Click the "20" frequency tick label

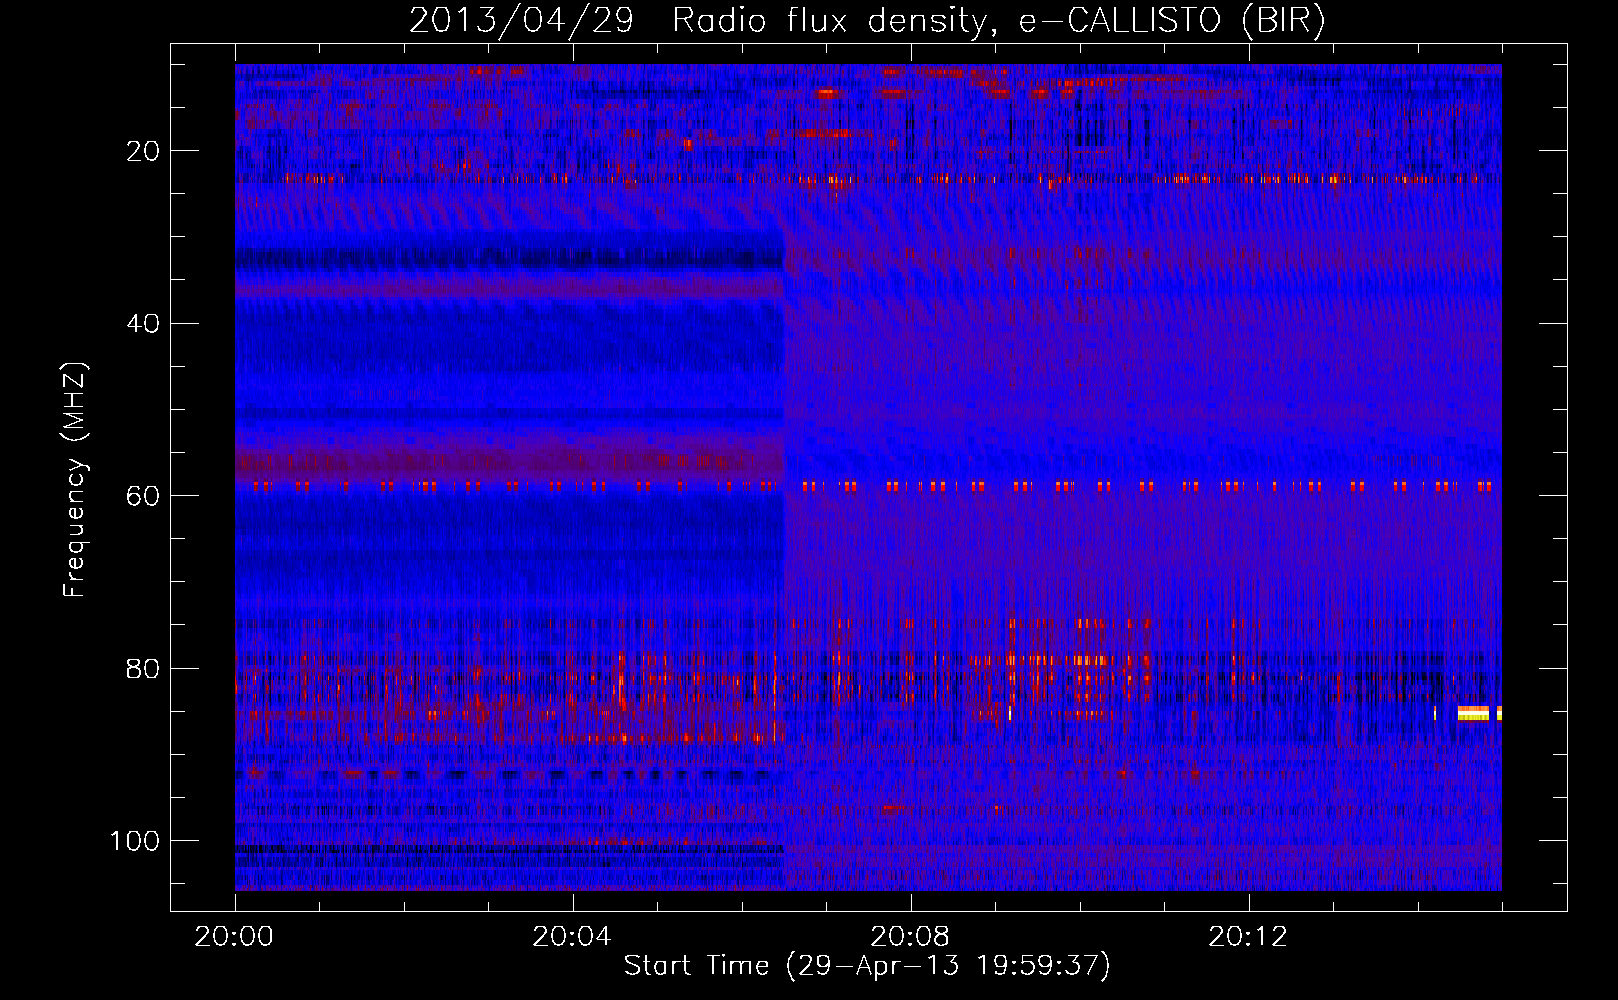143,151
